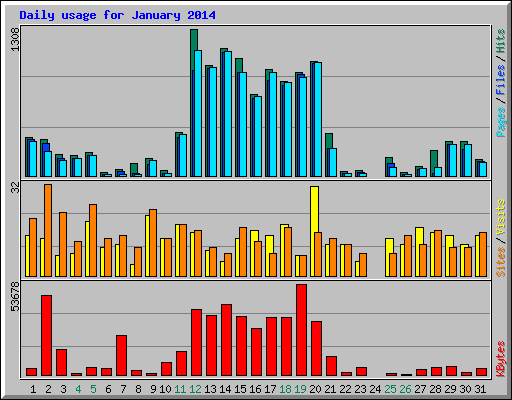
Task: Click the day 3 axis label
Action: tap(63, 389)
